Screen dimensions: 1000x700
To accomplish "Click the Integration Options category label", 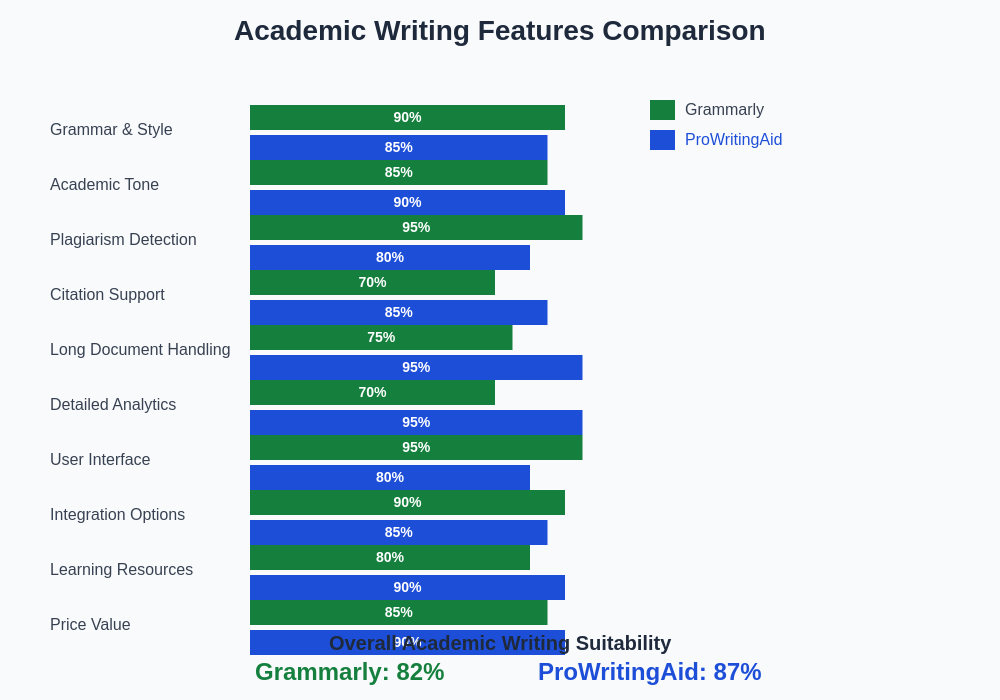I will point(117,515).
